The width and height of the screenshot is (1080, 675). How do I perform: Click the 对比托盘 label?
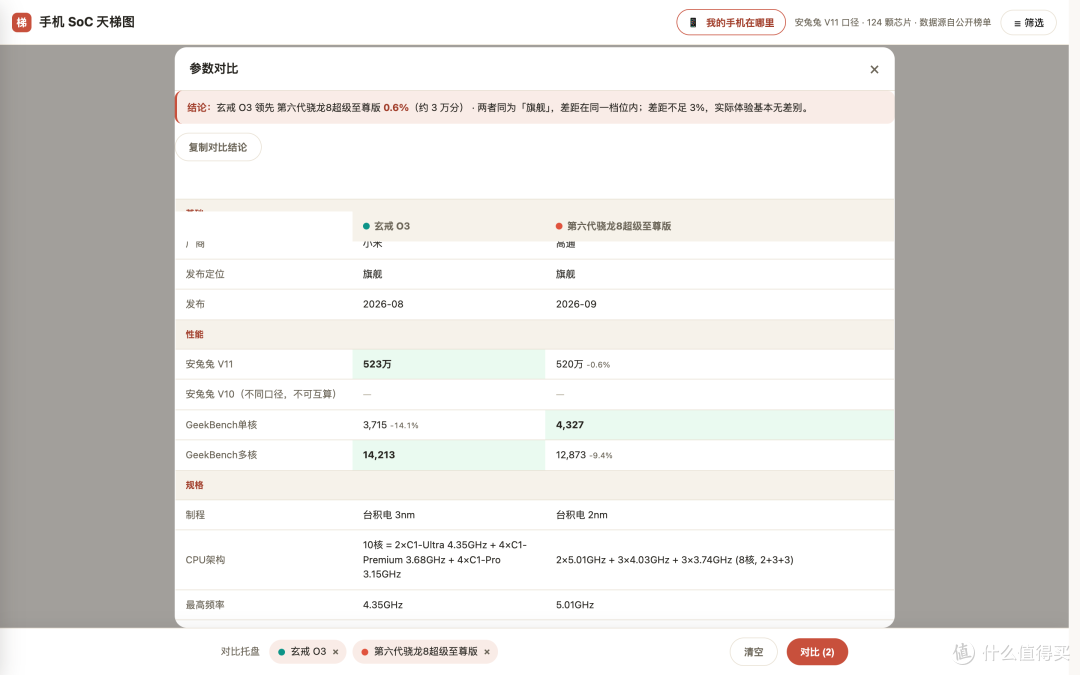(x=240, y=652)
